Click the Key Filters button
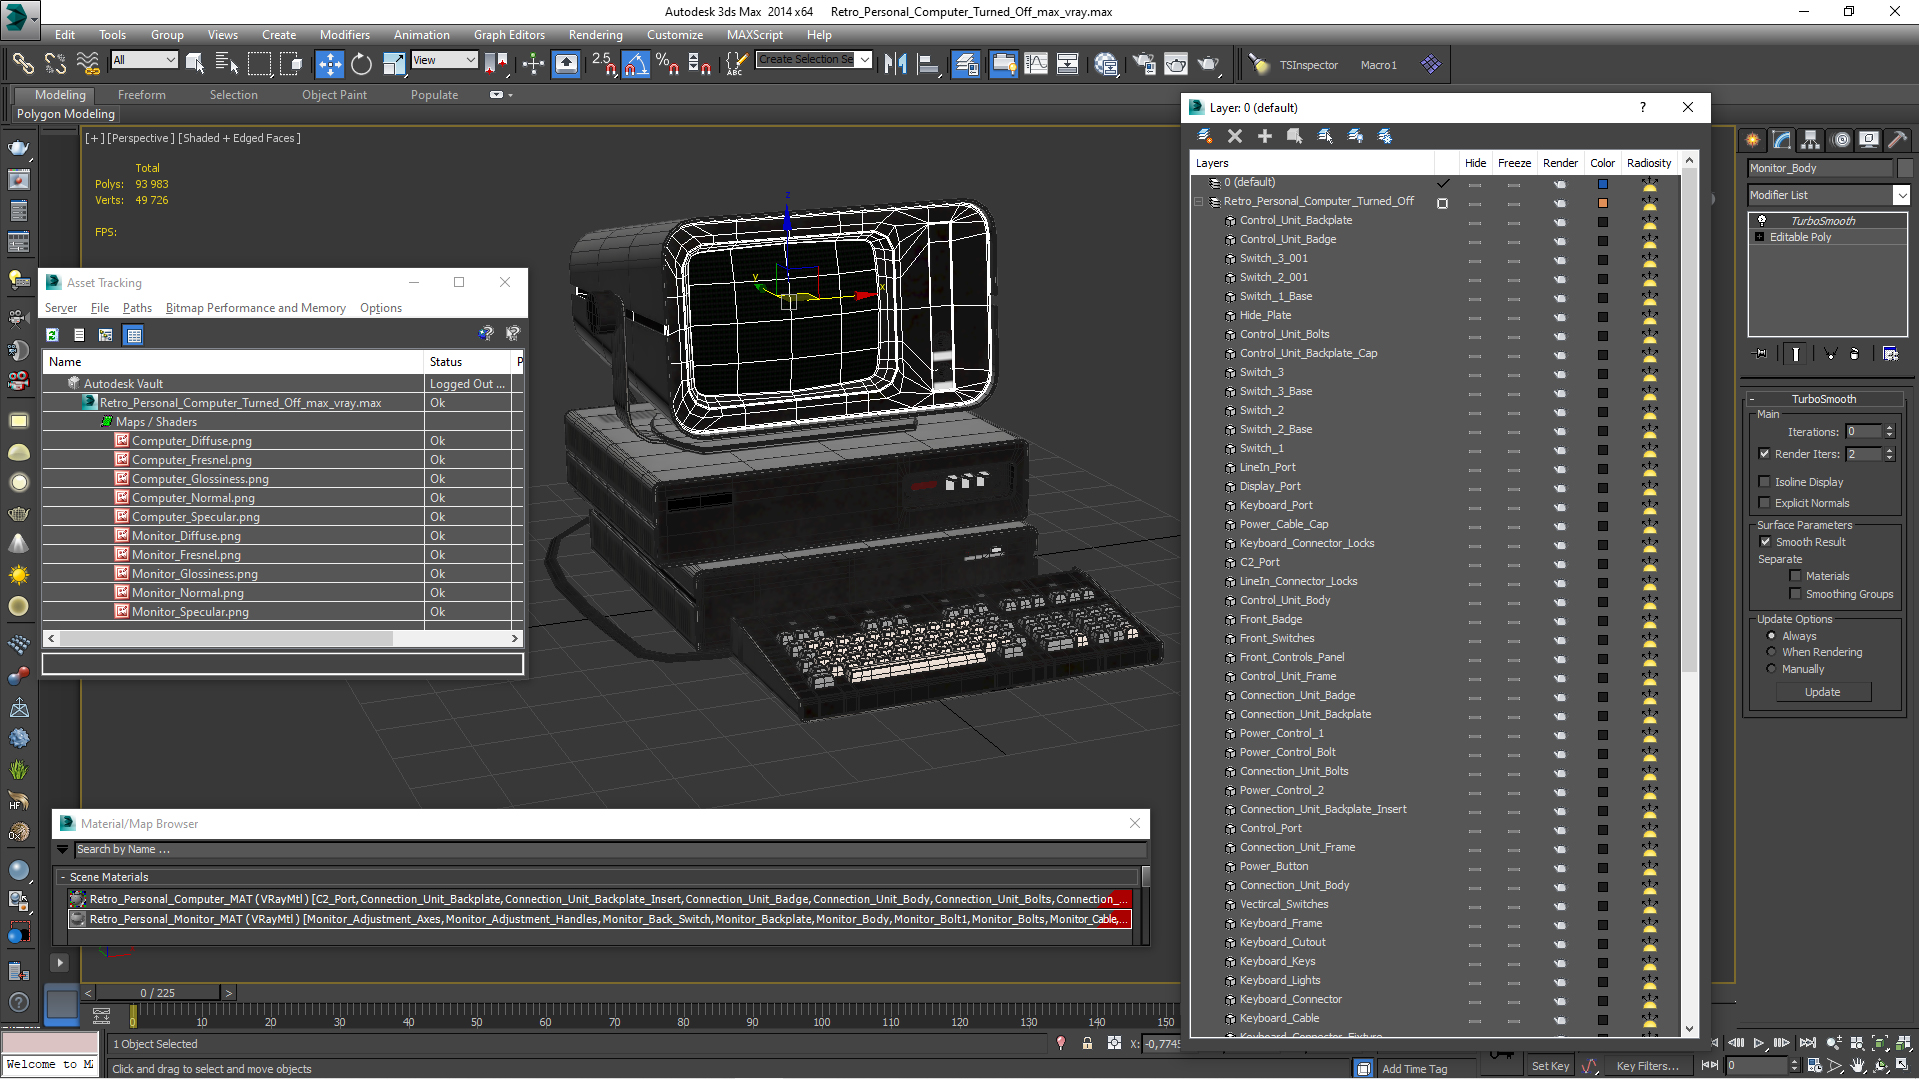This screenshot has height=1080, width=1920. point(1647,1066)
